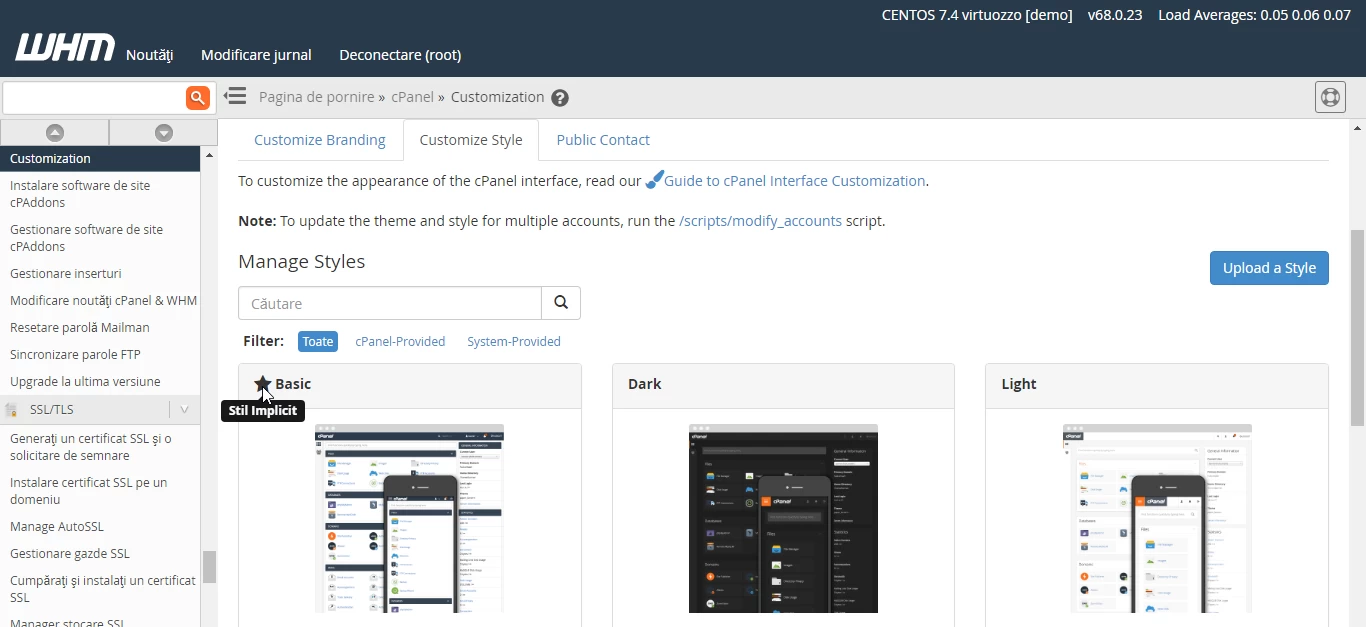Click the WHM logo
The height and width of the screenshot is (627, 1366).
[65, 48]
